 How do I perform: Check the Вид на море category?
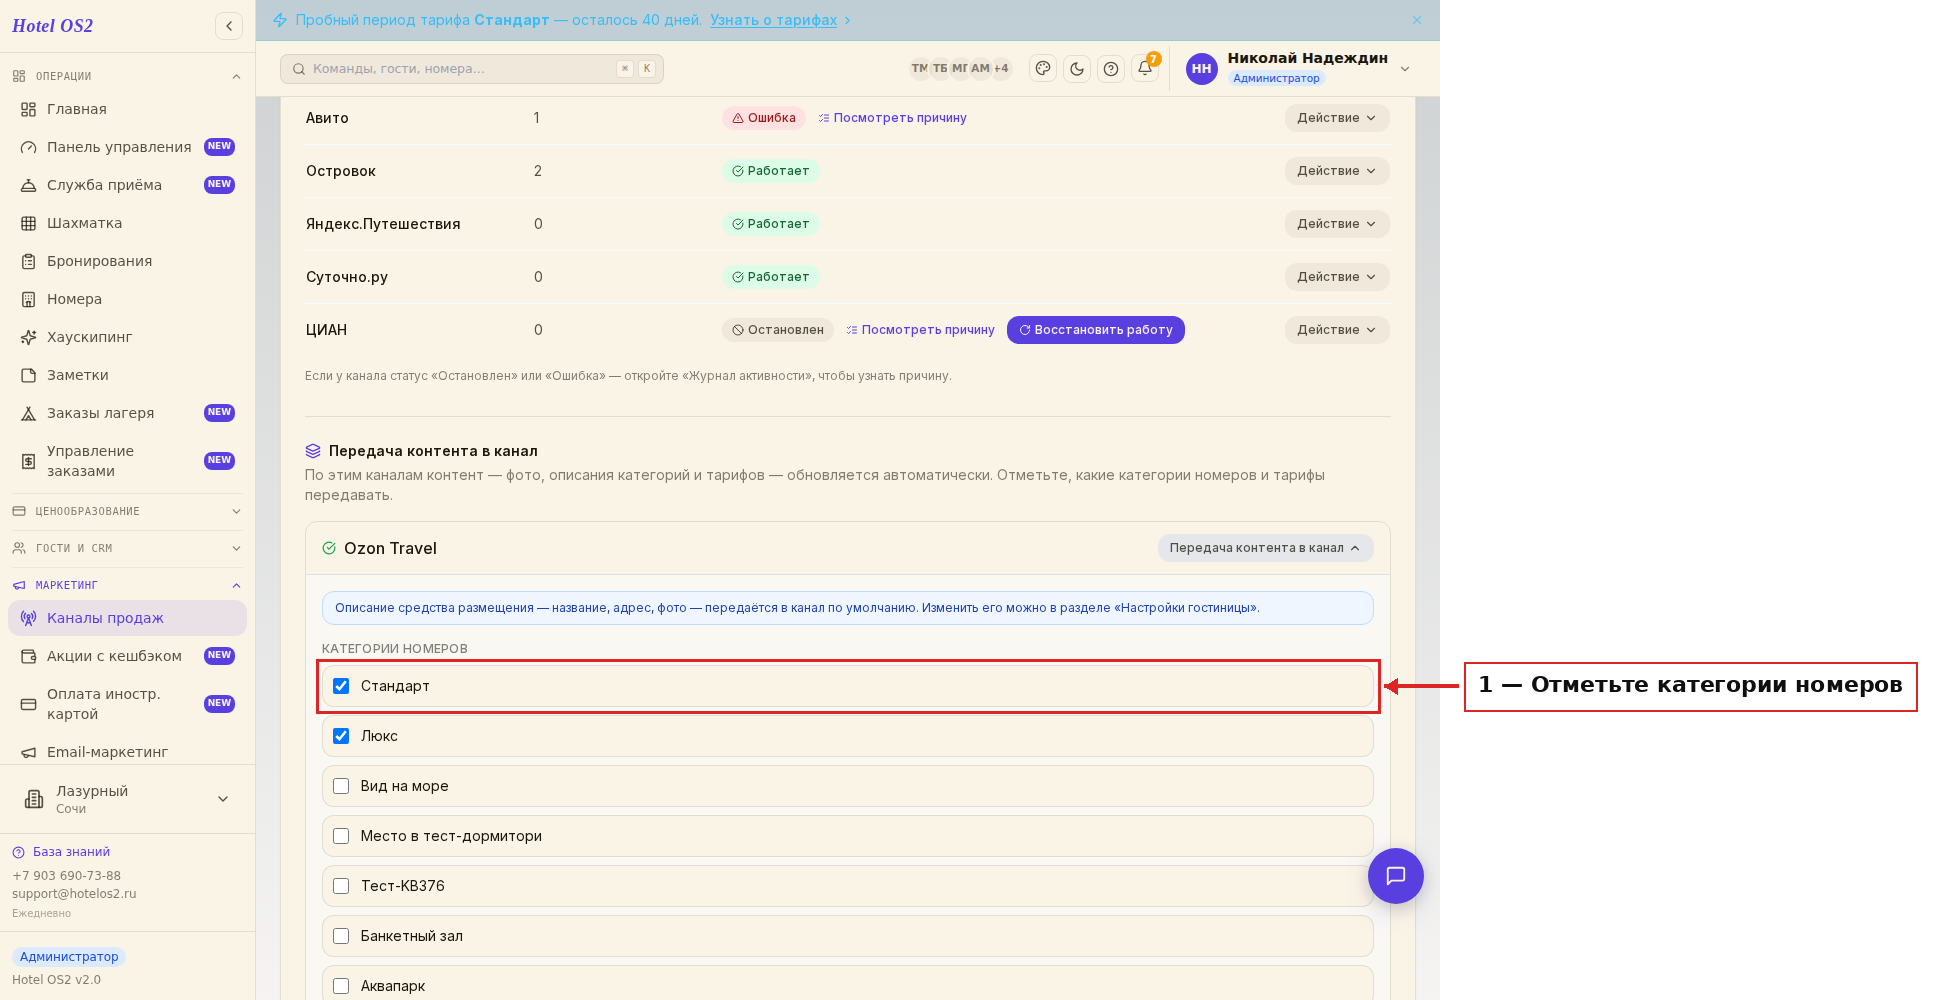[341, 786]
